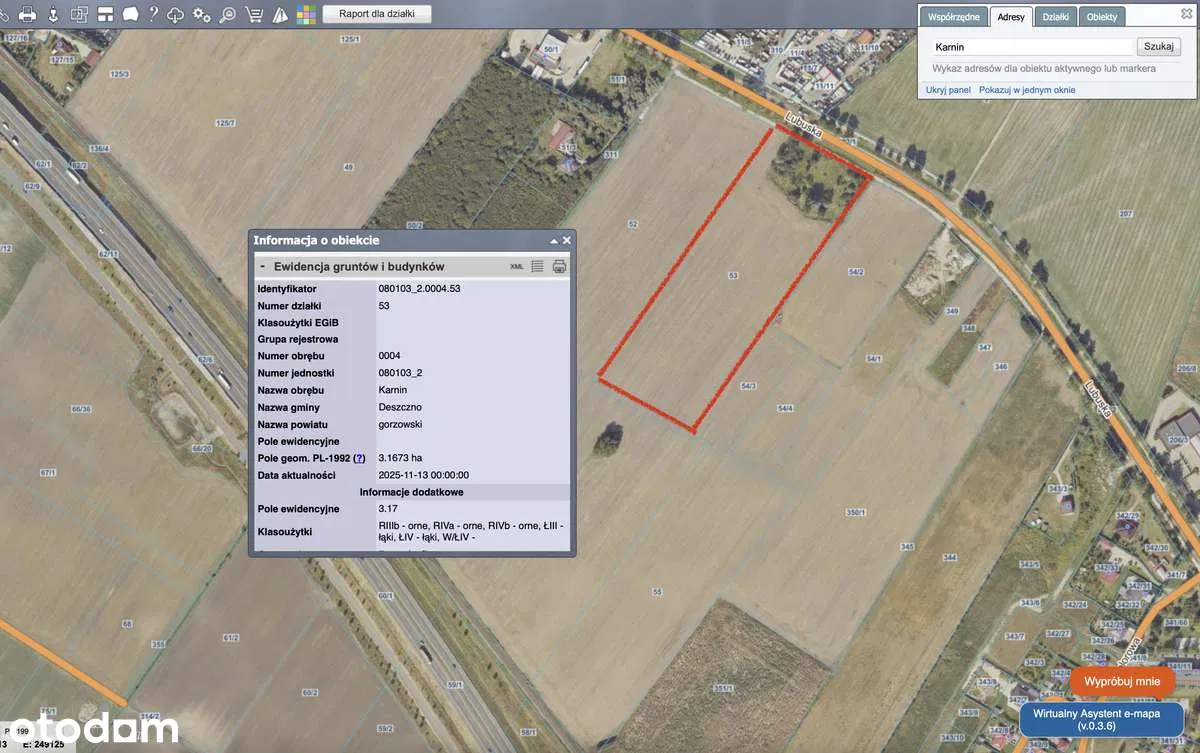Screen dimensions: 1200x753
Task: Open settings with the gears icon
Action: tap(202, 15)
